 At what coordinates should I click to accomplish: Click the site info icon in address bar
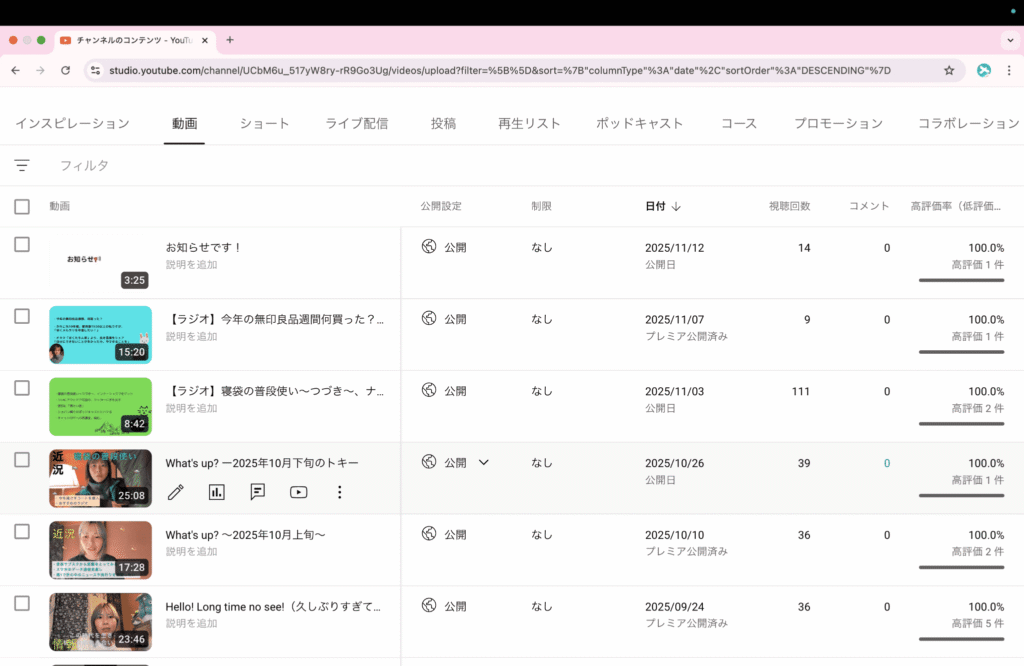pos(95,71)
